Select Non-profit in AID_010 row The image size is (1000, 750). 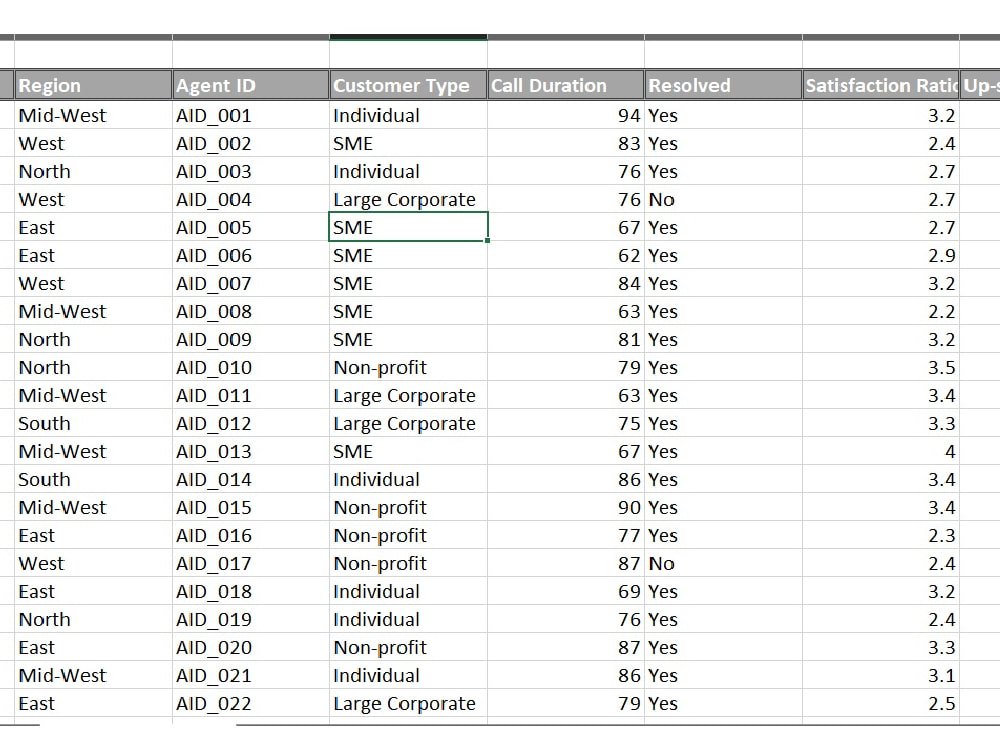pyautogui.click(x=408, y=368)
